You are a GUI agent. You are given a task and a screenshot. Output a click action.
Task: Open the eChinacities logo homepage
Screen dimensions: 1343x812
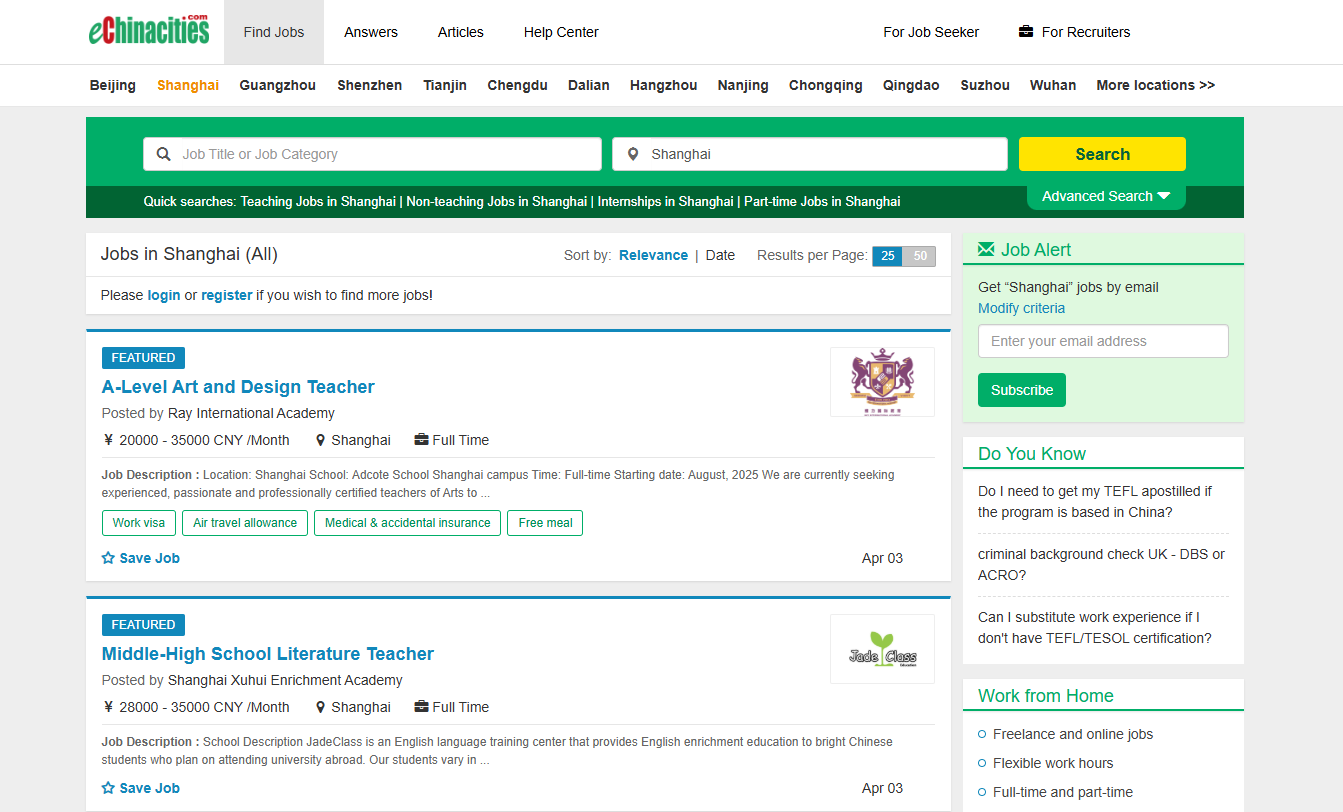click(149, 30)
